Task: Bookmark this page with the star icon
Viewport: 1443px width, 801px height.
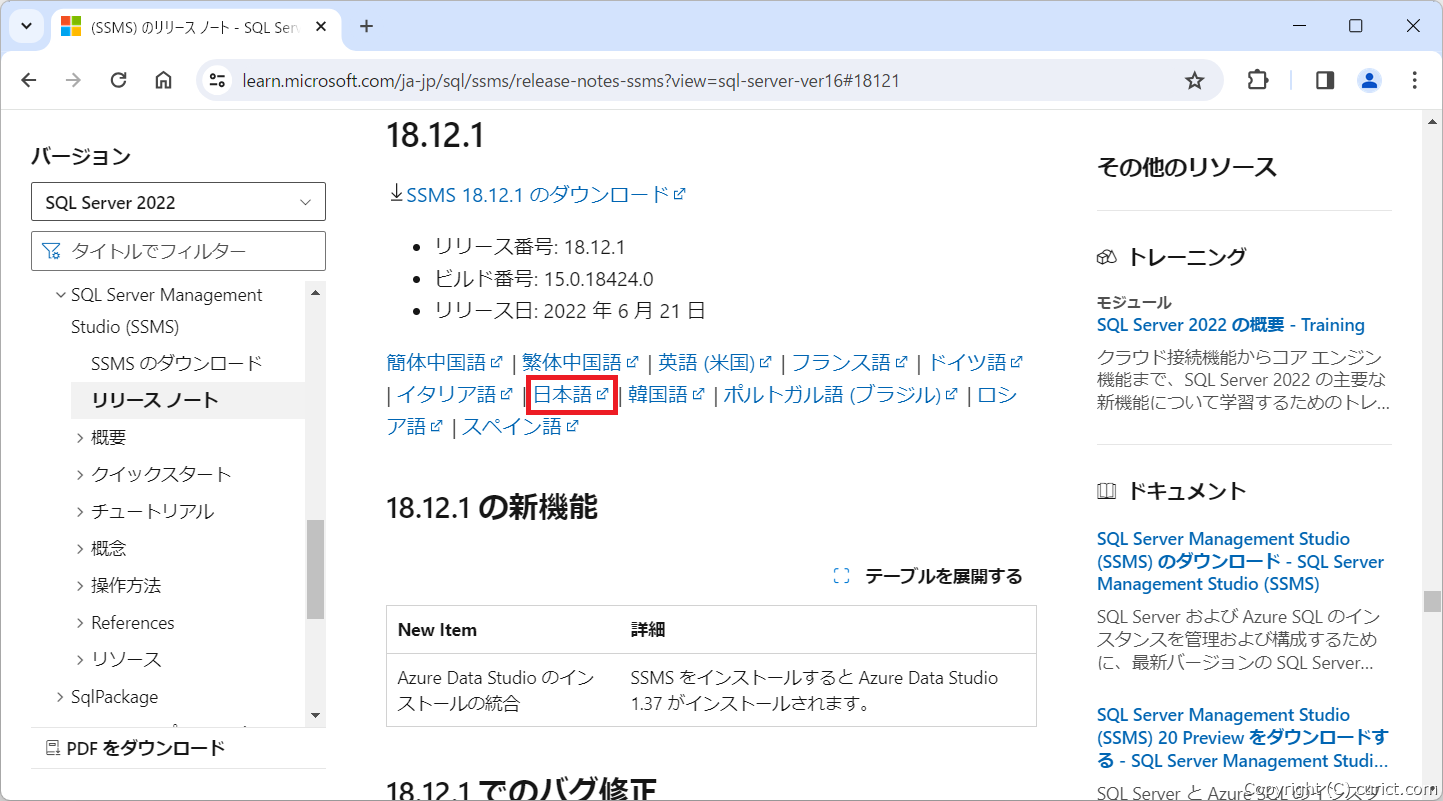Action: pyautogui.click(x=1194, y=81)
